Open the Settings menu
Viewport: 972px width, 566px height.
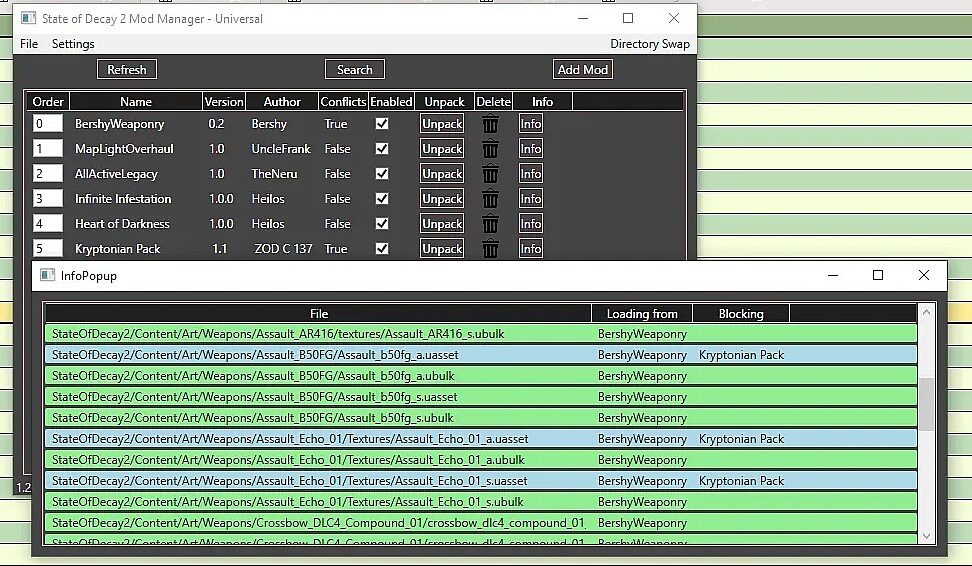coord(73,44)
